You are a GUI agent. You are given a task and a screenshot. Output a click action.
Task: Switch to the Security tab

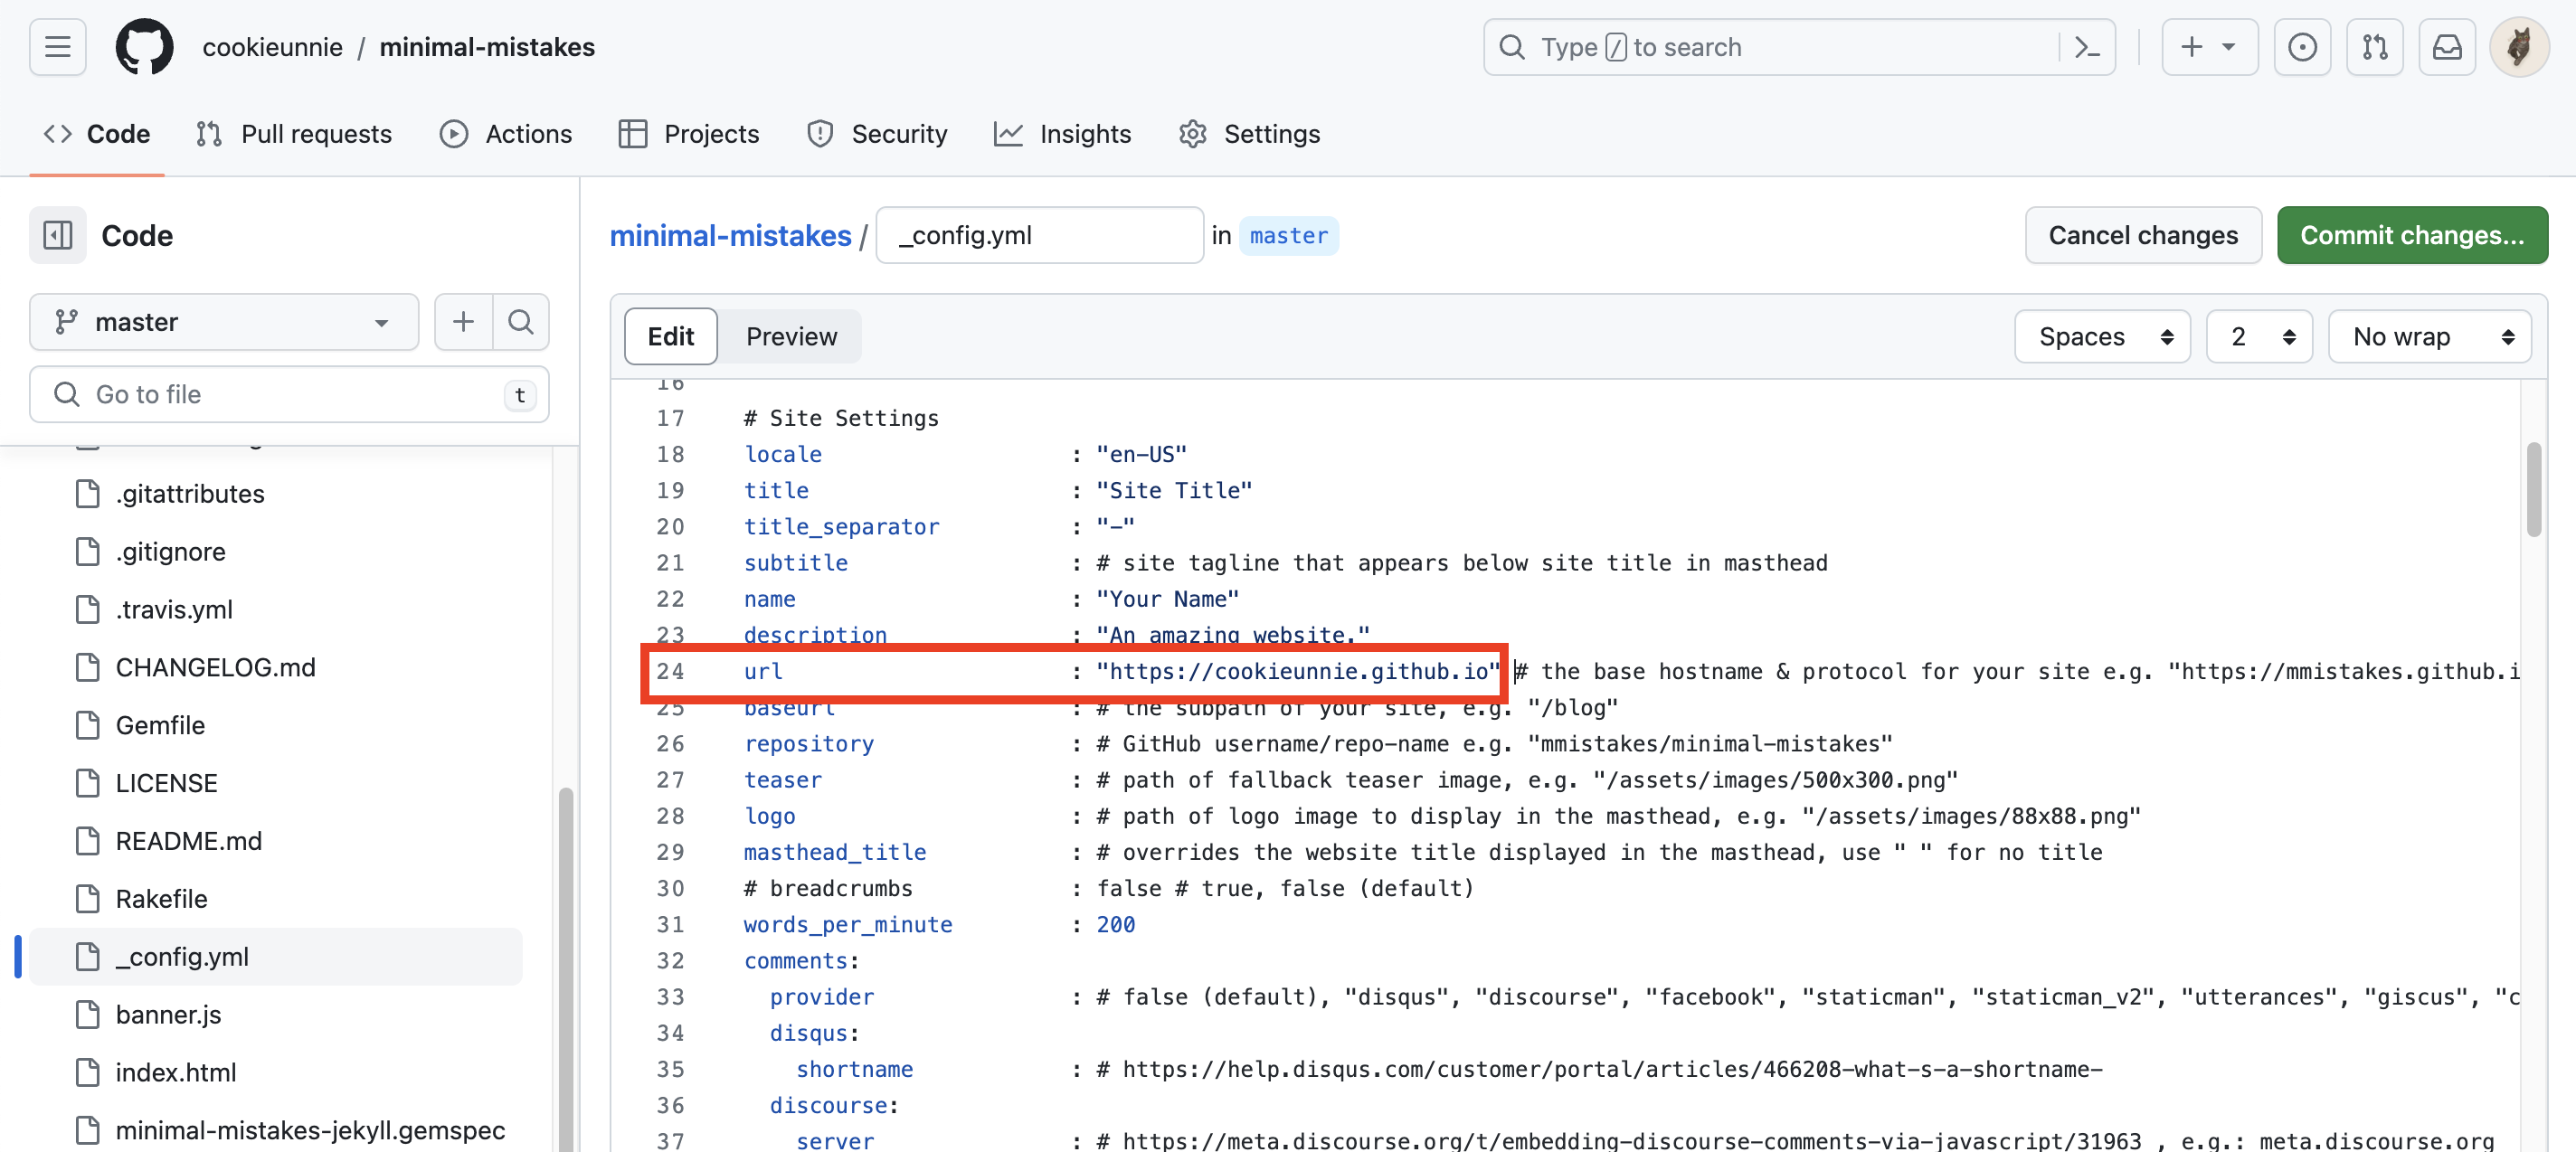click(x=877, y=134)
